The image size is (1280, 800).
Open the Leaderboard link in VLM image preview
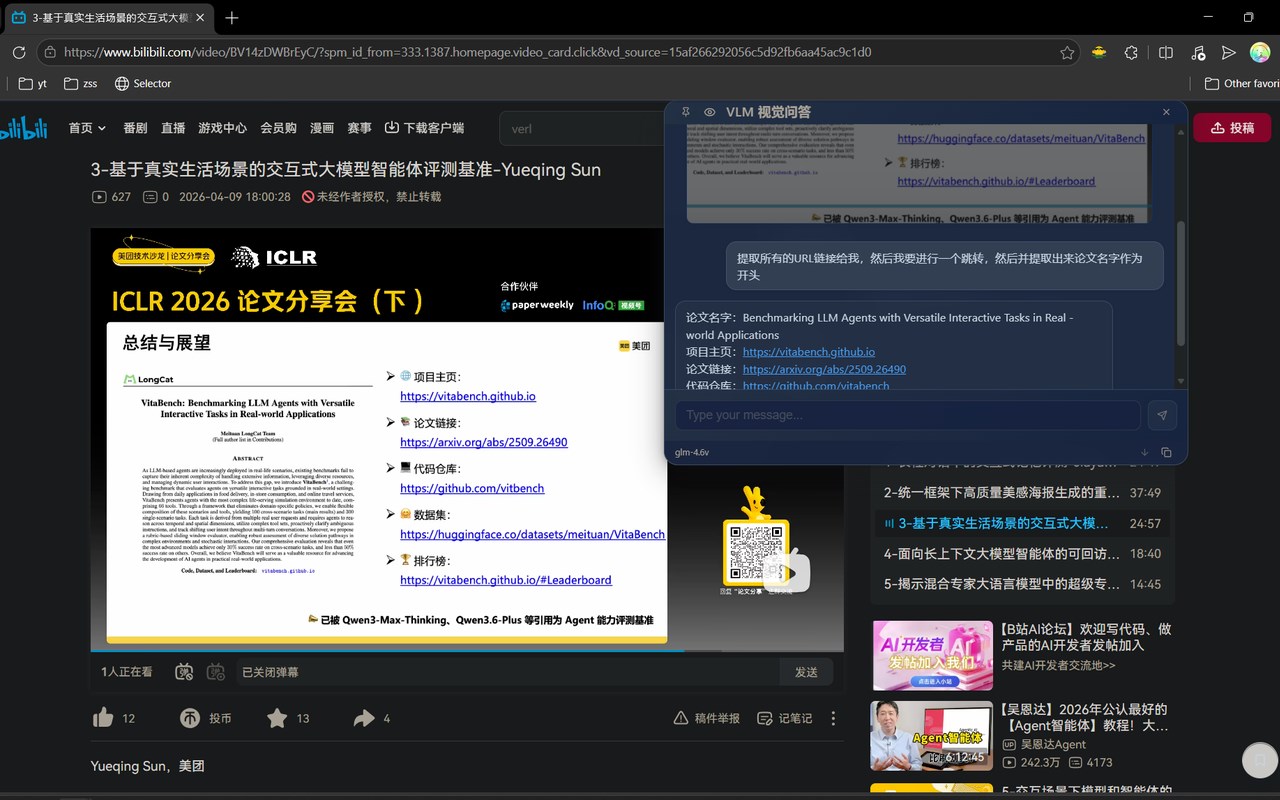(996, 181)
